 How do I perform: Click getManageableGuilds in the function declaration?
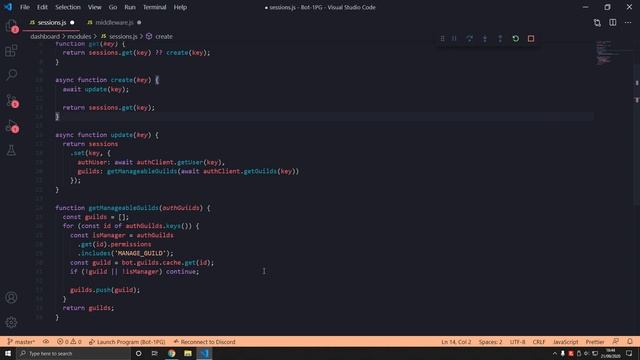(x=123, y=208)
